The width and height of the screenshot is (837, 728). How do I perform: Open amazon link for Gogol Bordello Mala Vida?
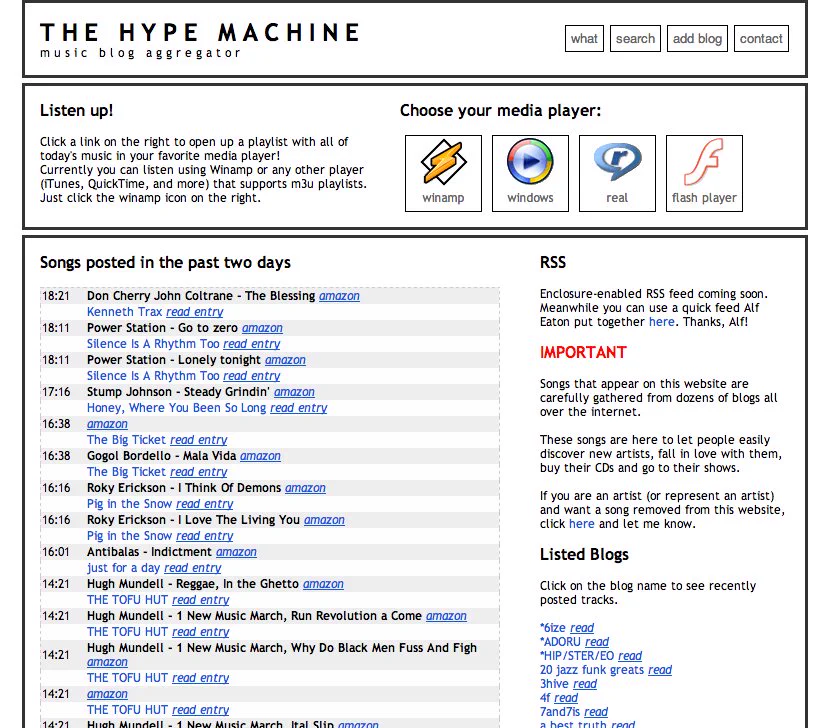(260, 456)
